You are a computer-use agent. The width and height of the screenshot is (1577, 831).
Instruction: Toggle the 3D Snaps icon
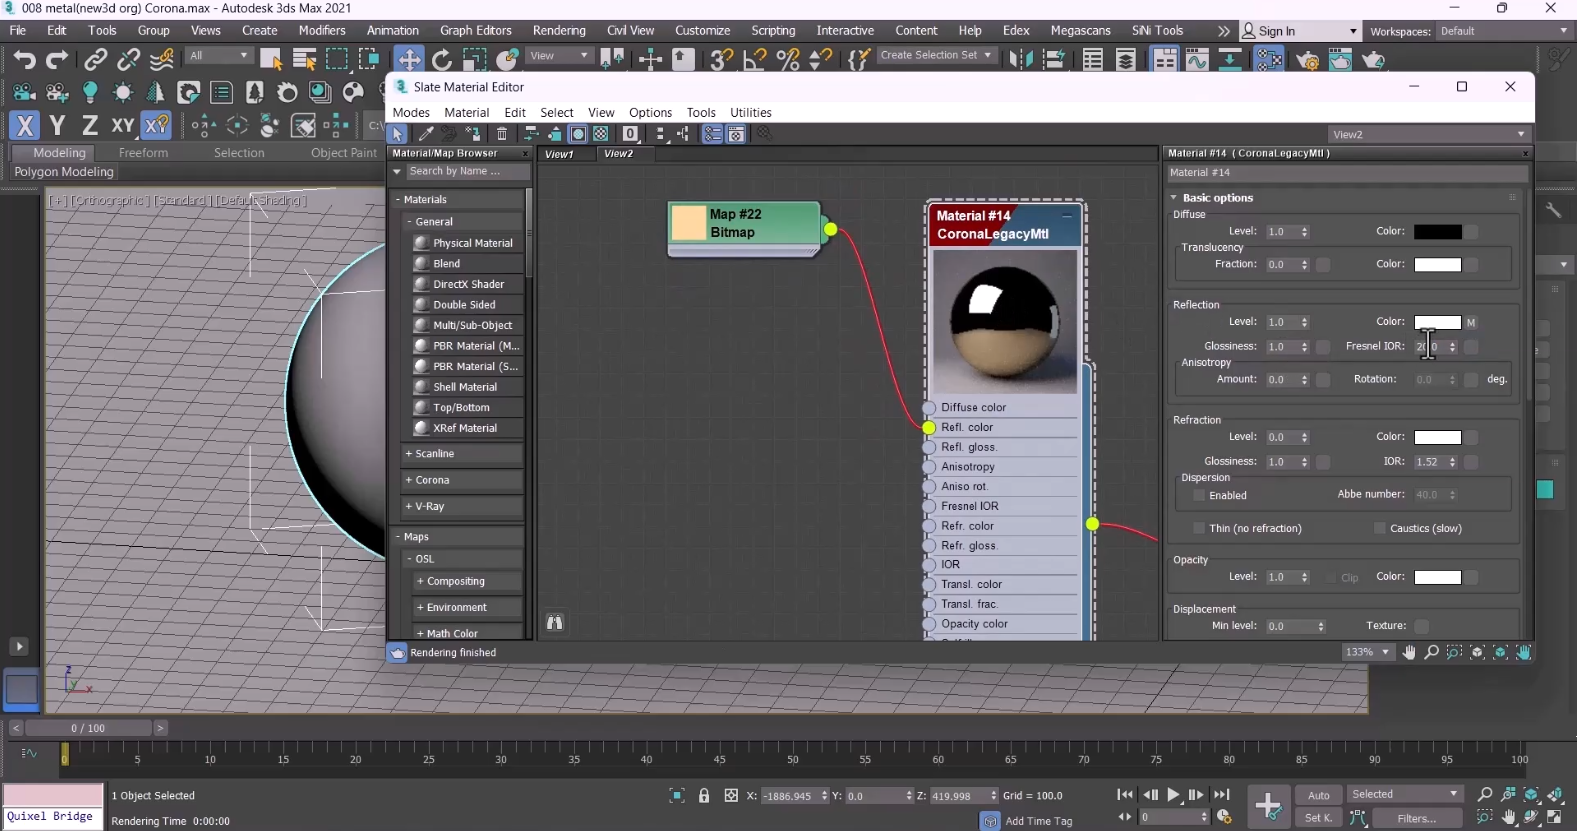click(x=721, y=60)
